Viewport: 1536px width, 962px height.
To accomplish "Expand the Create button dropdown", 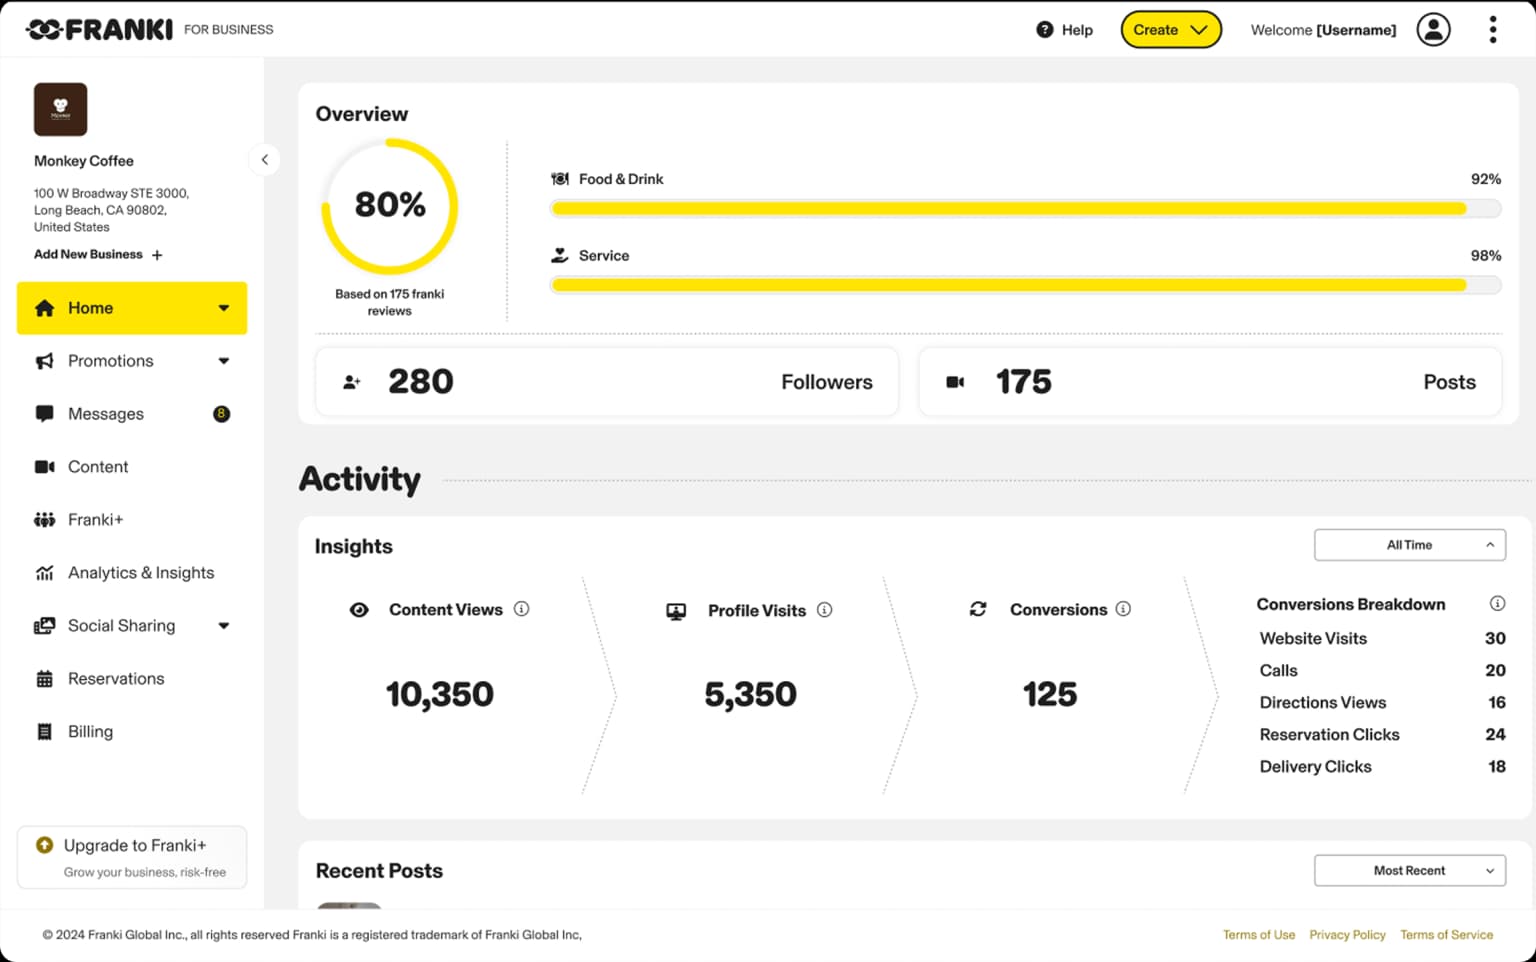I will pos(1199,30).
